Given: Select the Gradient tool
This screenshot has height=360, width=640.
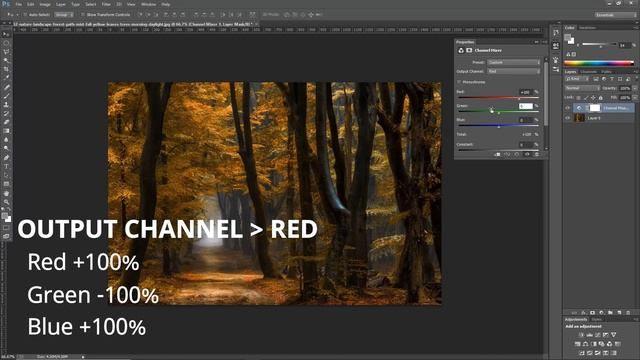Looking at the screenshot, I should point(6,131).
